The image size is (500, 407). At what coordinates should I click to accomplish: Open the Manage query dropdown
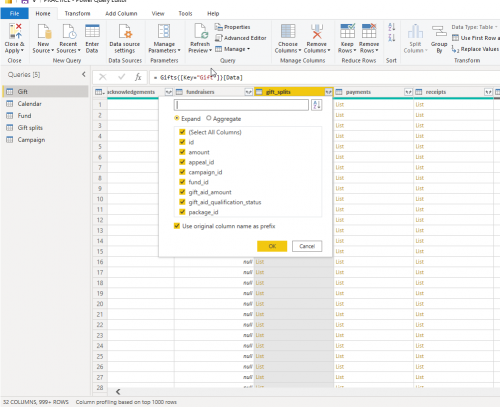[232, 49]
